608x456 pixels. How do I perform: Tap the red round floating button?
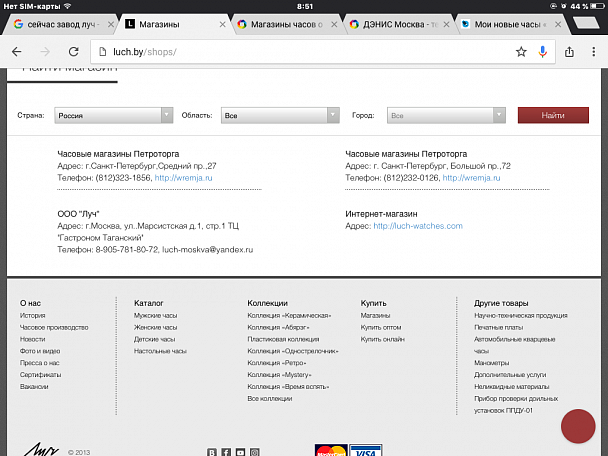(x=578, y=426)
